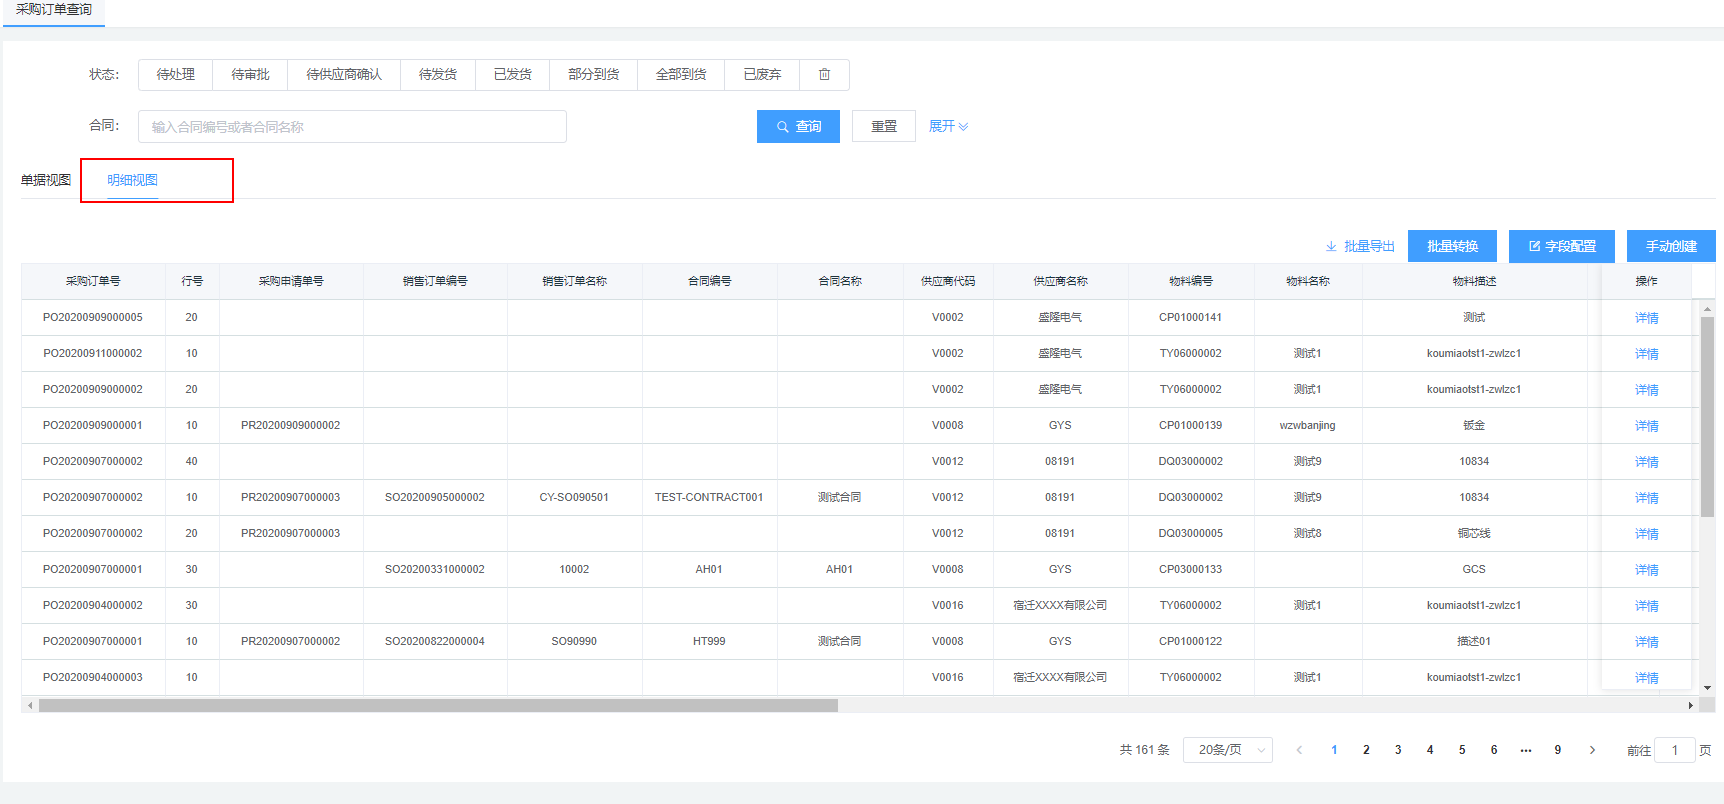Expand more filters with 展开
1724x804 pixels.
(x=947, y=127)
